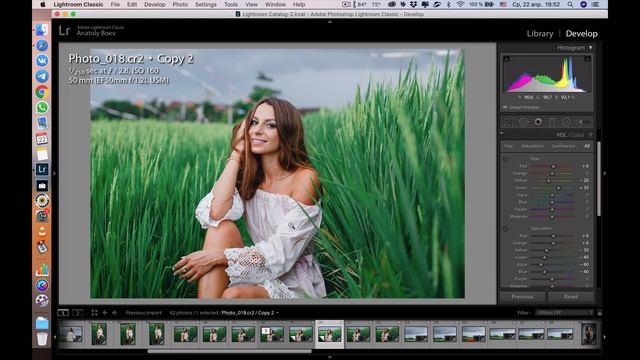Screen dimensions: 640x360
Task: Toggle shadow clipping indicator in histogram
Action: [x=506, y=59]
